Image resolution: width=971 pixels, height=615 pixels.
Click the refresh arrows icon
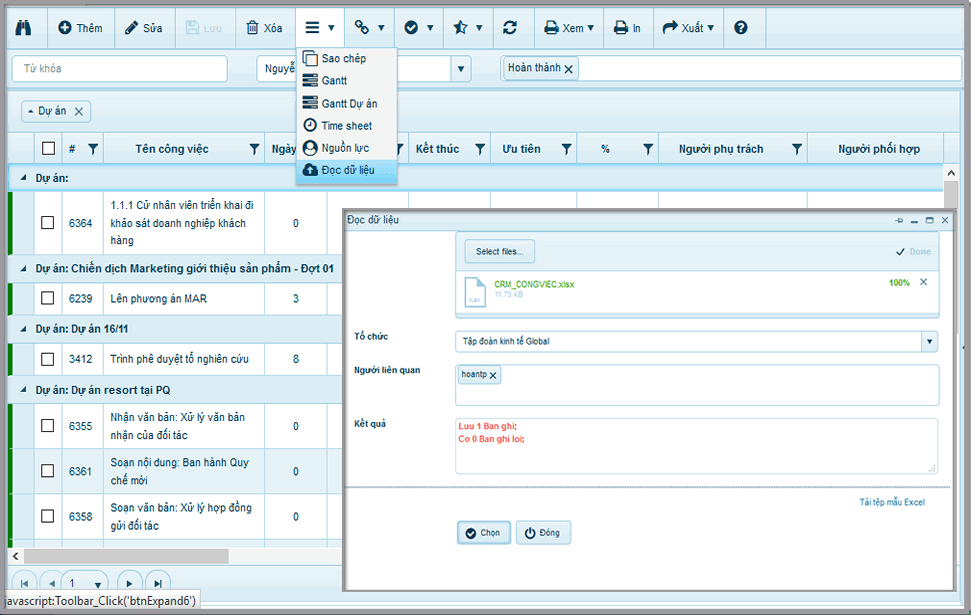[510, 28]
